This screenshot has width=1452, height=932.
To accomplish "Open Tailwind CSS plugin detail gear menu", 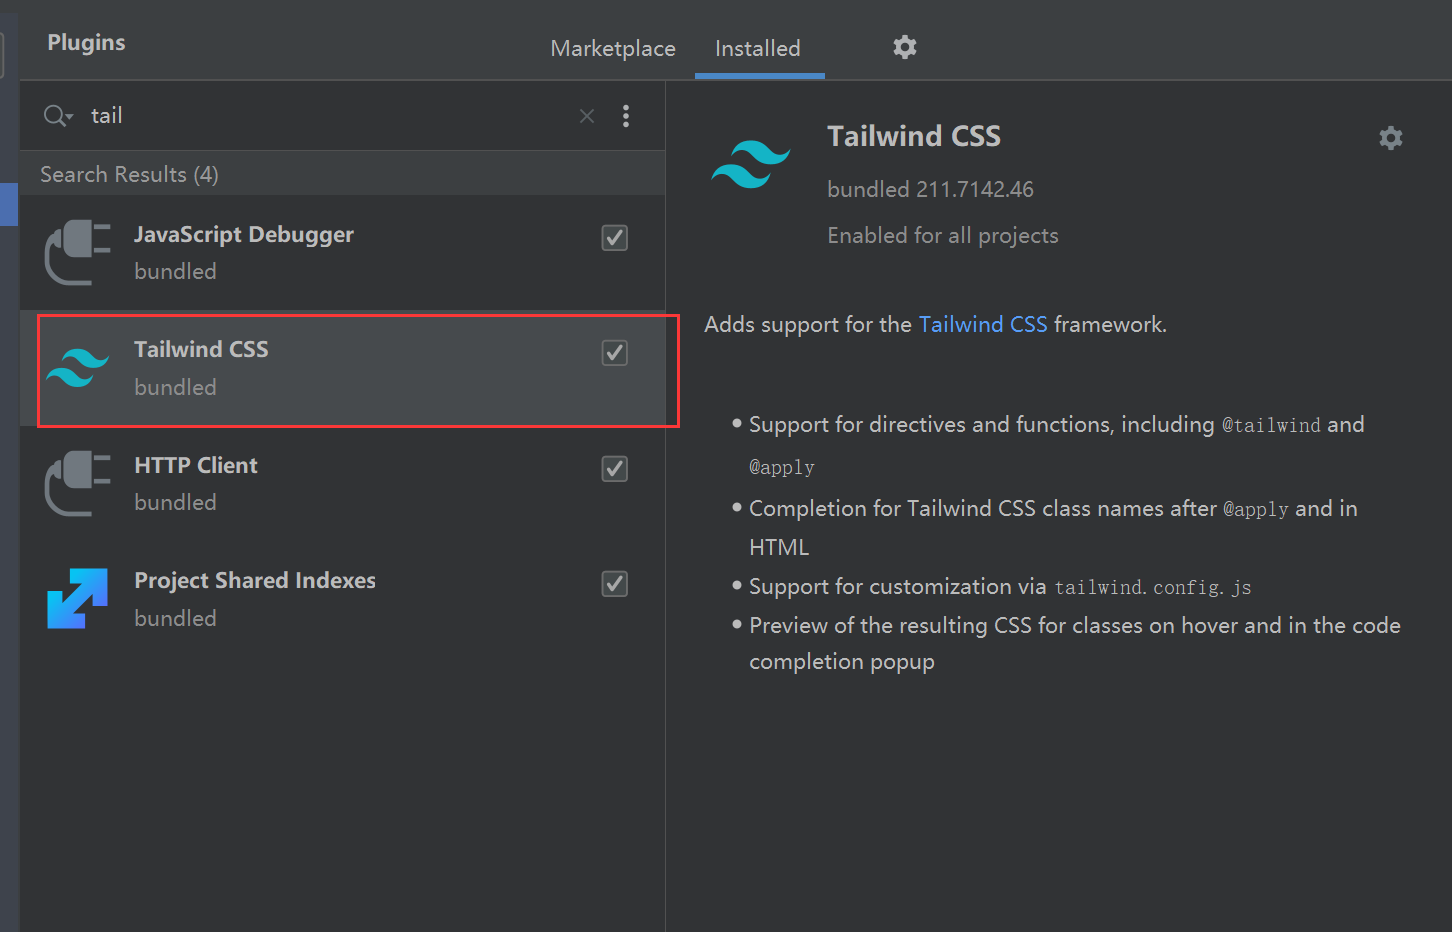I will click(x=1390, y=138).
